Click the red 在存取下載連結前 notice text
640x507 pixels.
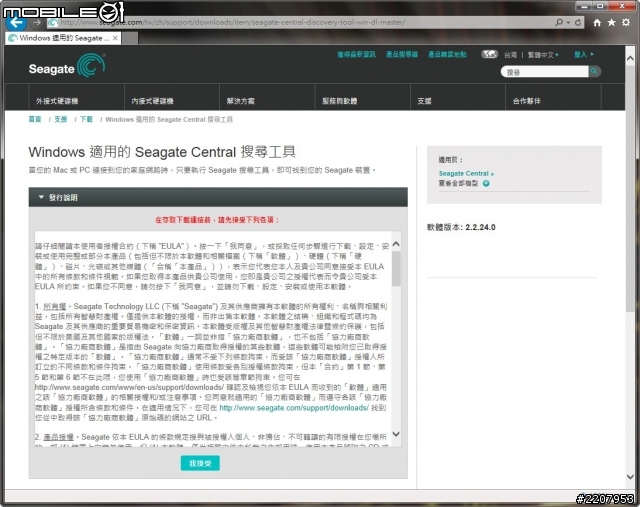coord(218,220)
